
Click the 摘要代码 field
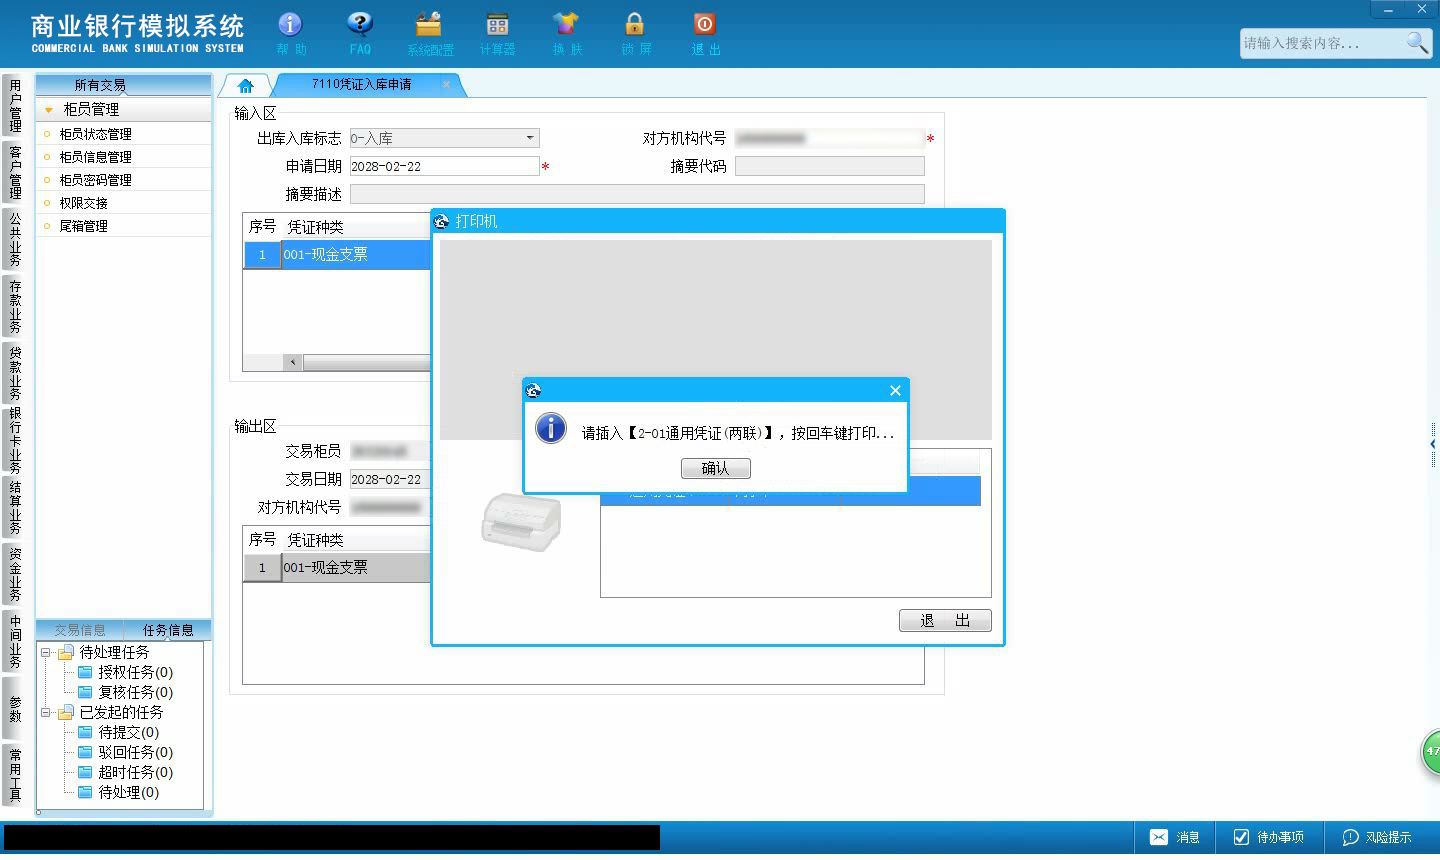829,166
